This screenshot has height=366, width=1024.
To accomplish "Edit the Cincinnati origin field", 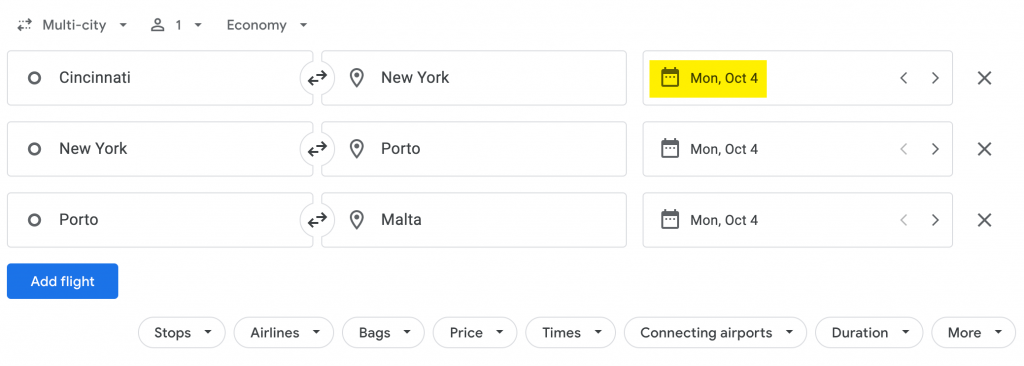I will click(160, 78).
